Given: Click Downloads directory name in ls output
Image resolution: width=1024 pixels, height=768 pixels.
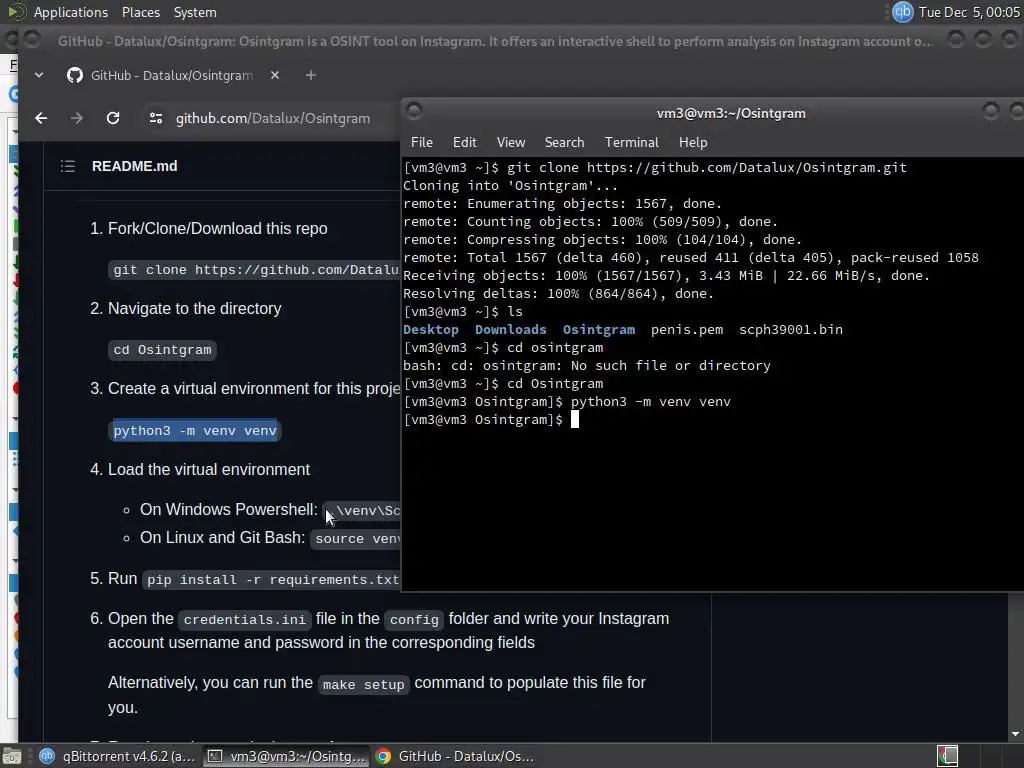Looking at the screenshot, I should click(x=510, y=330).
